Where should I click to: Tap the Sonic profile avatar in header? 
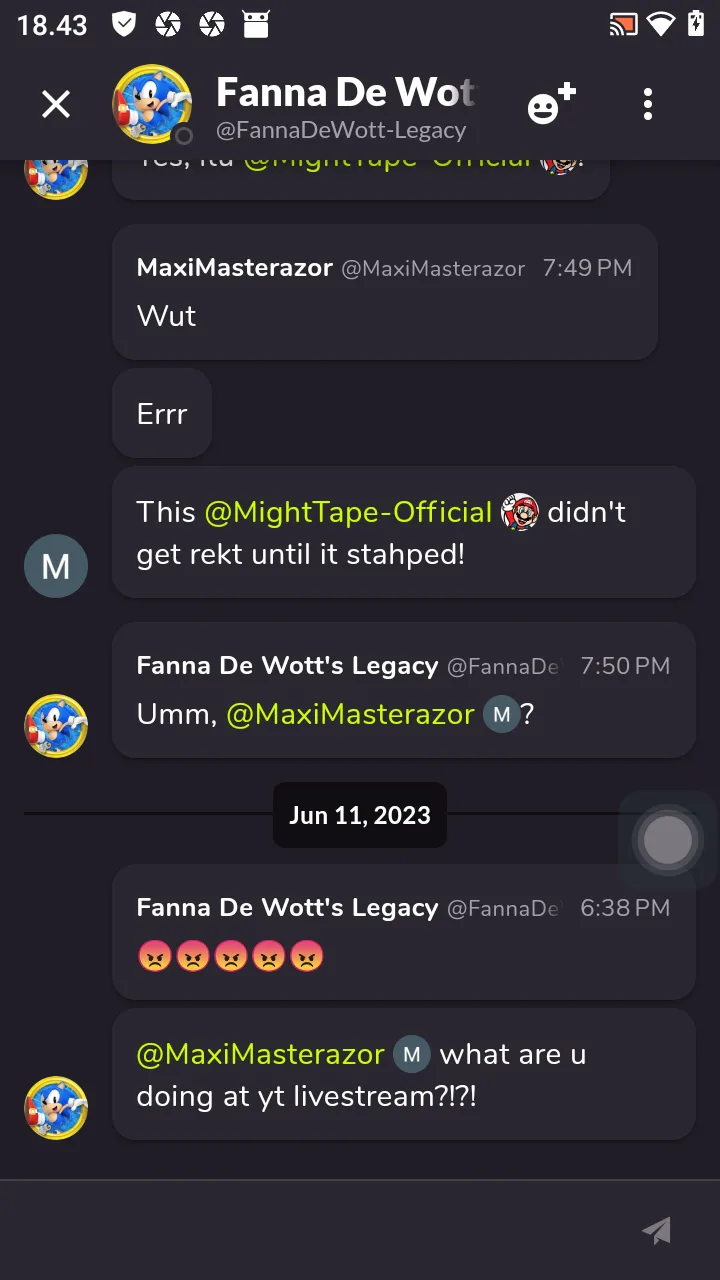pyautogui.click(x=152, y=104)
